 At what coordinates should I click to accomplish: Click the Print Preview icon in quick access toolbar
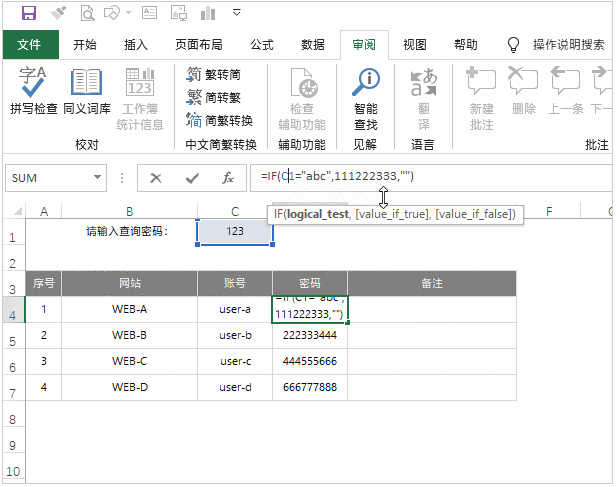click(87, 13)
